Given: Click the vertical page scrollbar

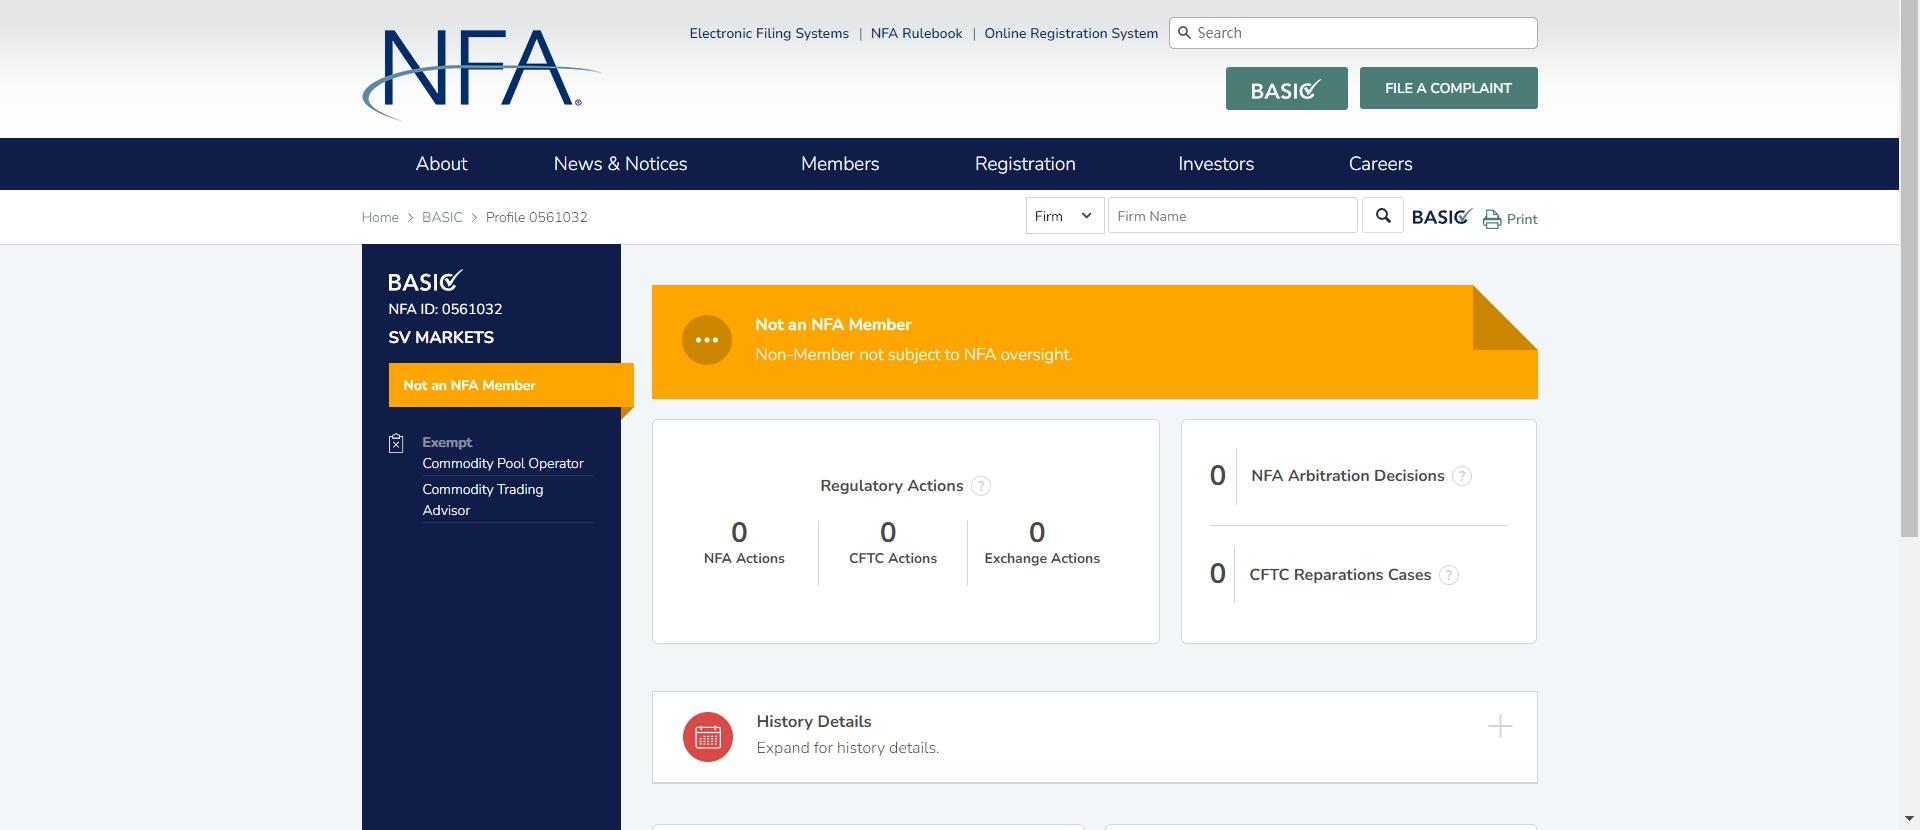Looking at the screenshot, I should [x=1910, y=270].
